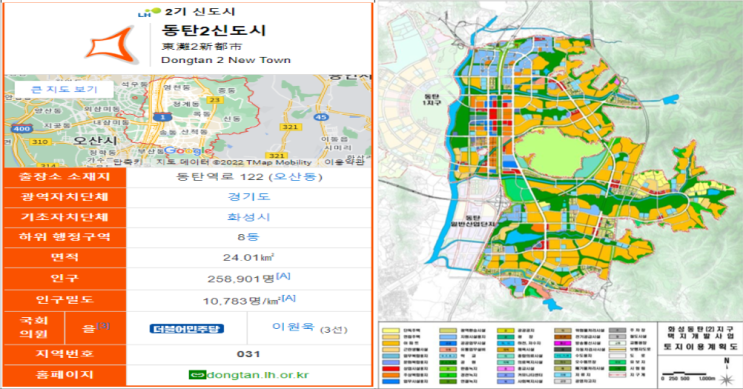Click the green homepage link icon
Viewport: 743px width, 389px height.
pyautogui.click(x=197, y=375)
